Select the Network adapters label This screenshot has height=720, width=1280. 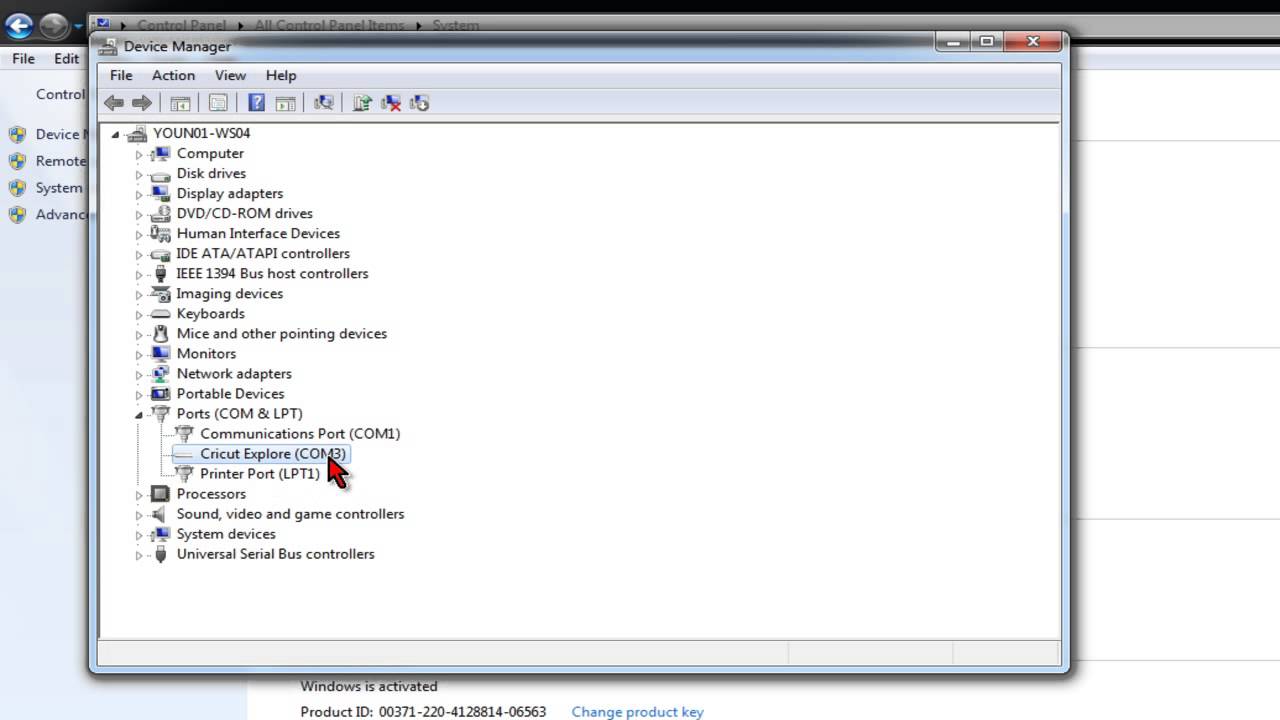[x=234, y=374]
